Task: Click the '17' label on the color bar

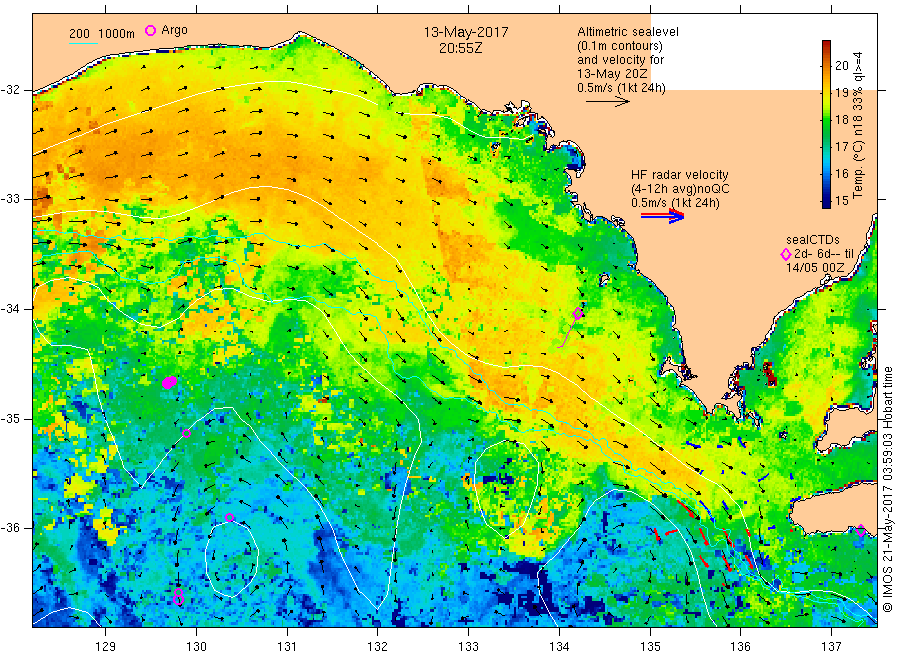Action: point(841,146)
